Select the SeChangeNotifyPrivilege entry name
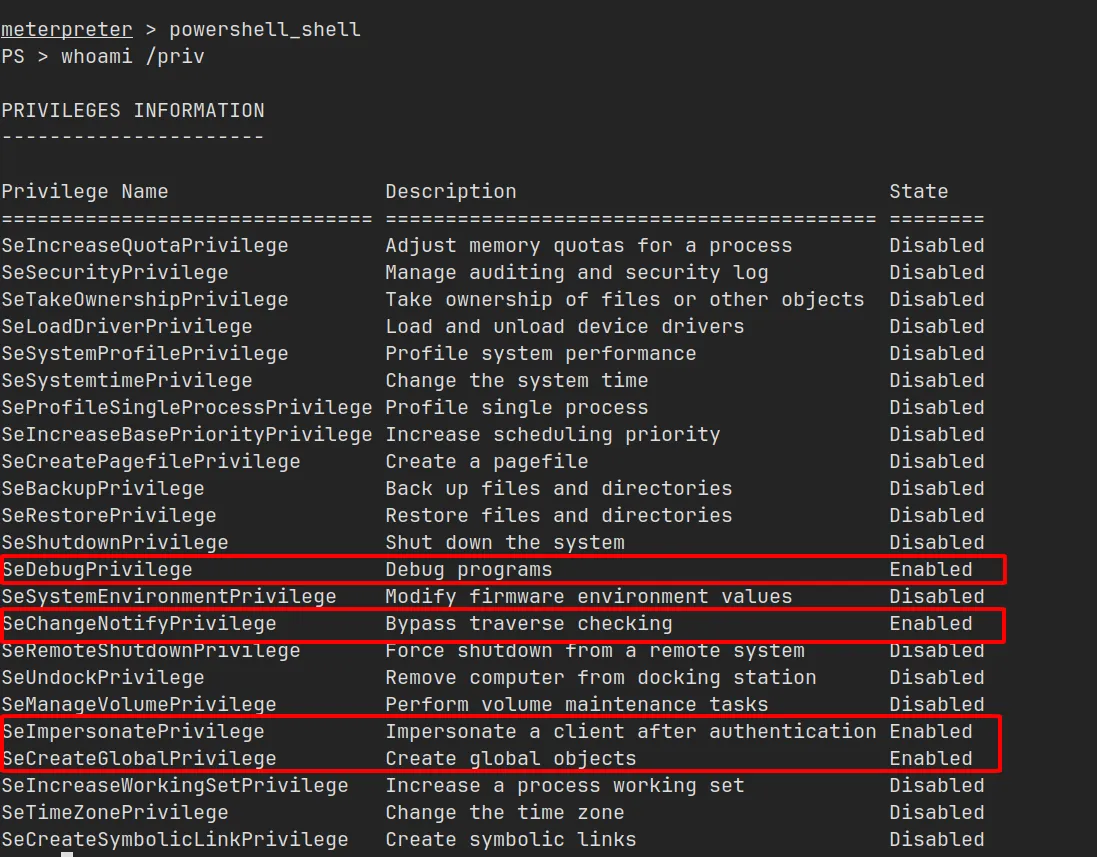 point(138,624)
